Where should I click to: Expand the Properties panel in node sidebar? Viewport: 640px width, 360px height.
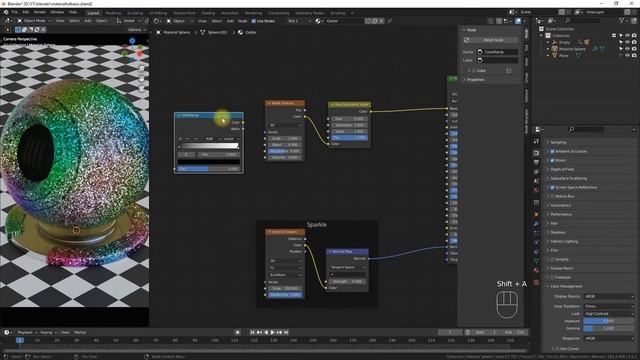click(x=475, y=80)
